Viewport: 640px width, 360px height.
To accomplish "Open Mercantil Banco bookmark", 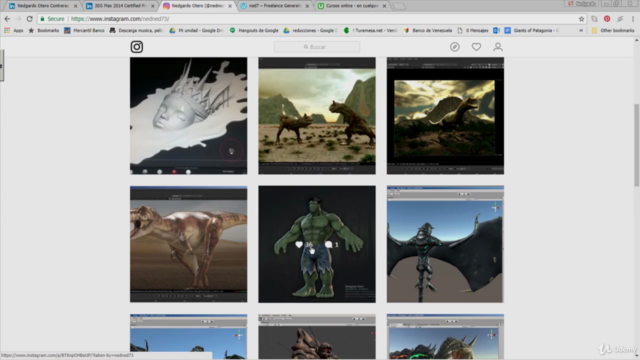I will (84, 31).
